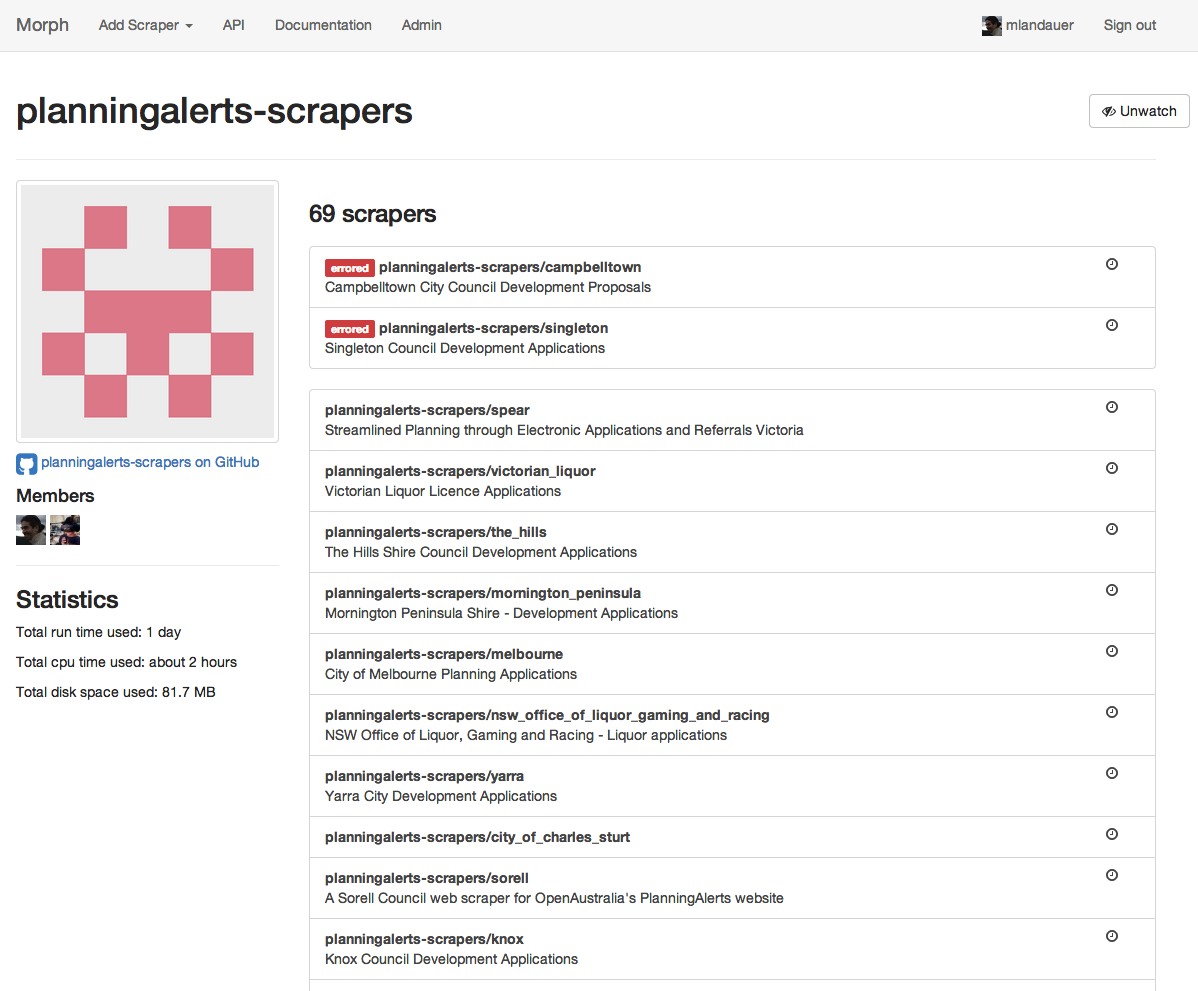The width and height of the screenshot is (1198, 991).
Task: Click 'Total disk space used: 81.7 MB'
Action: click(x=115, y=692)
